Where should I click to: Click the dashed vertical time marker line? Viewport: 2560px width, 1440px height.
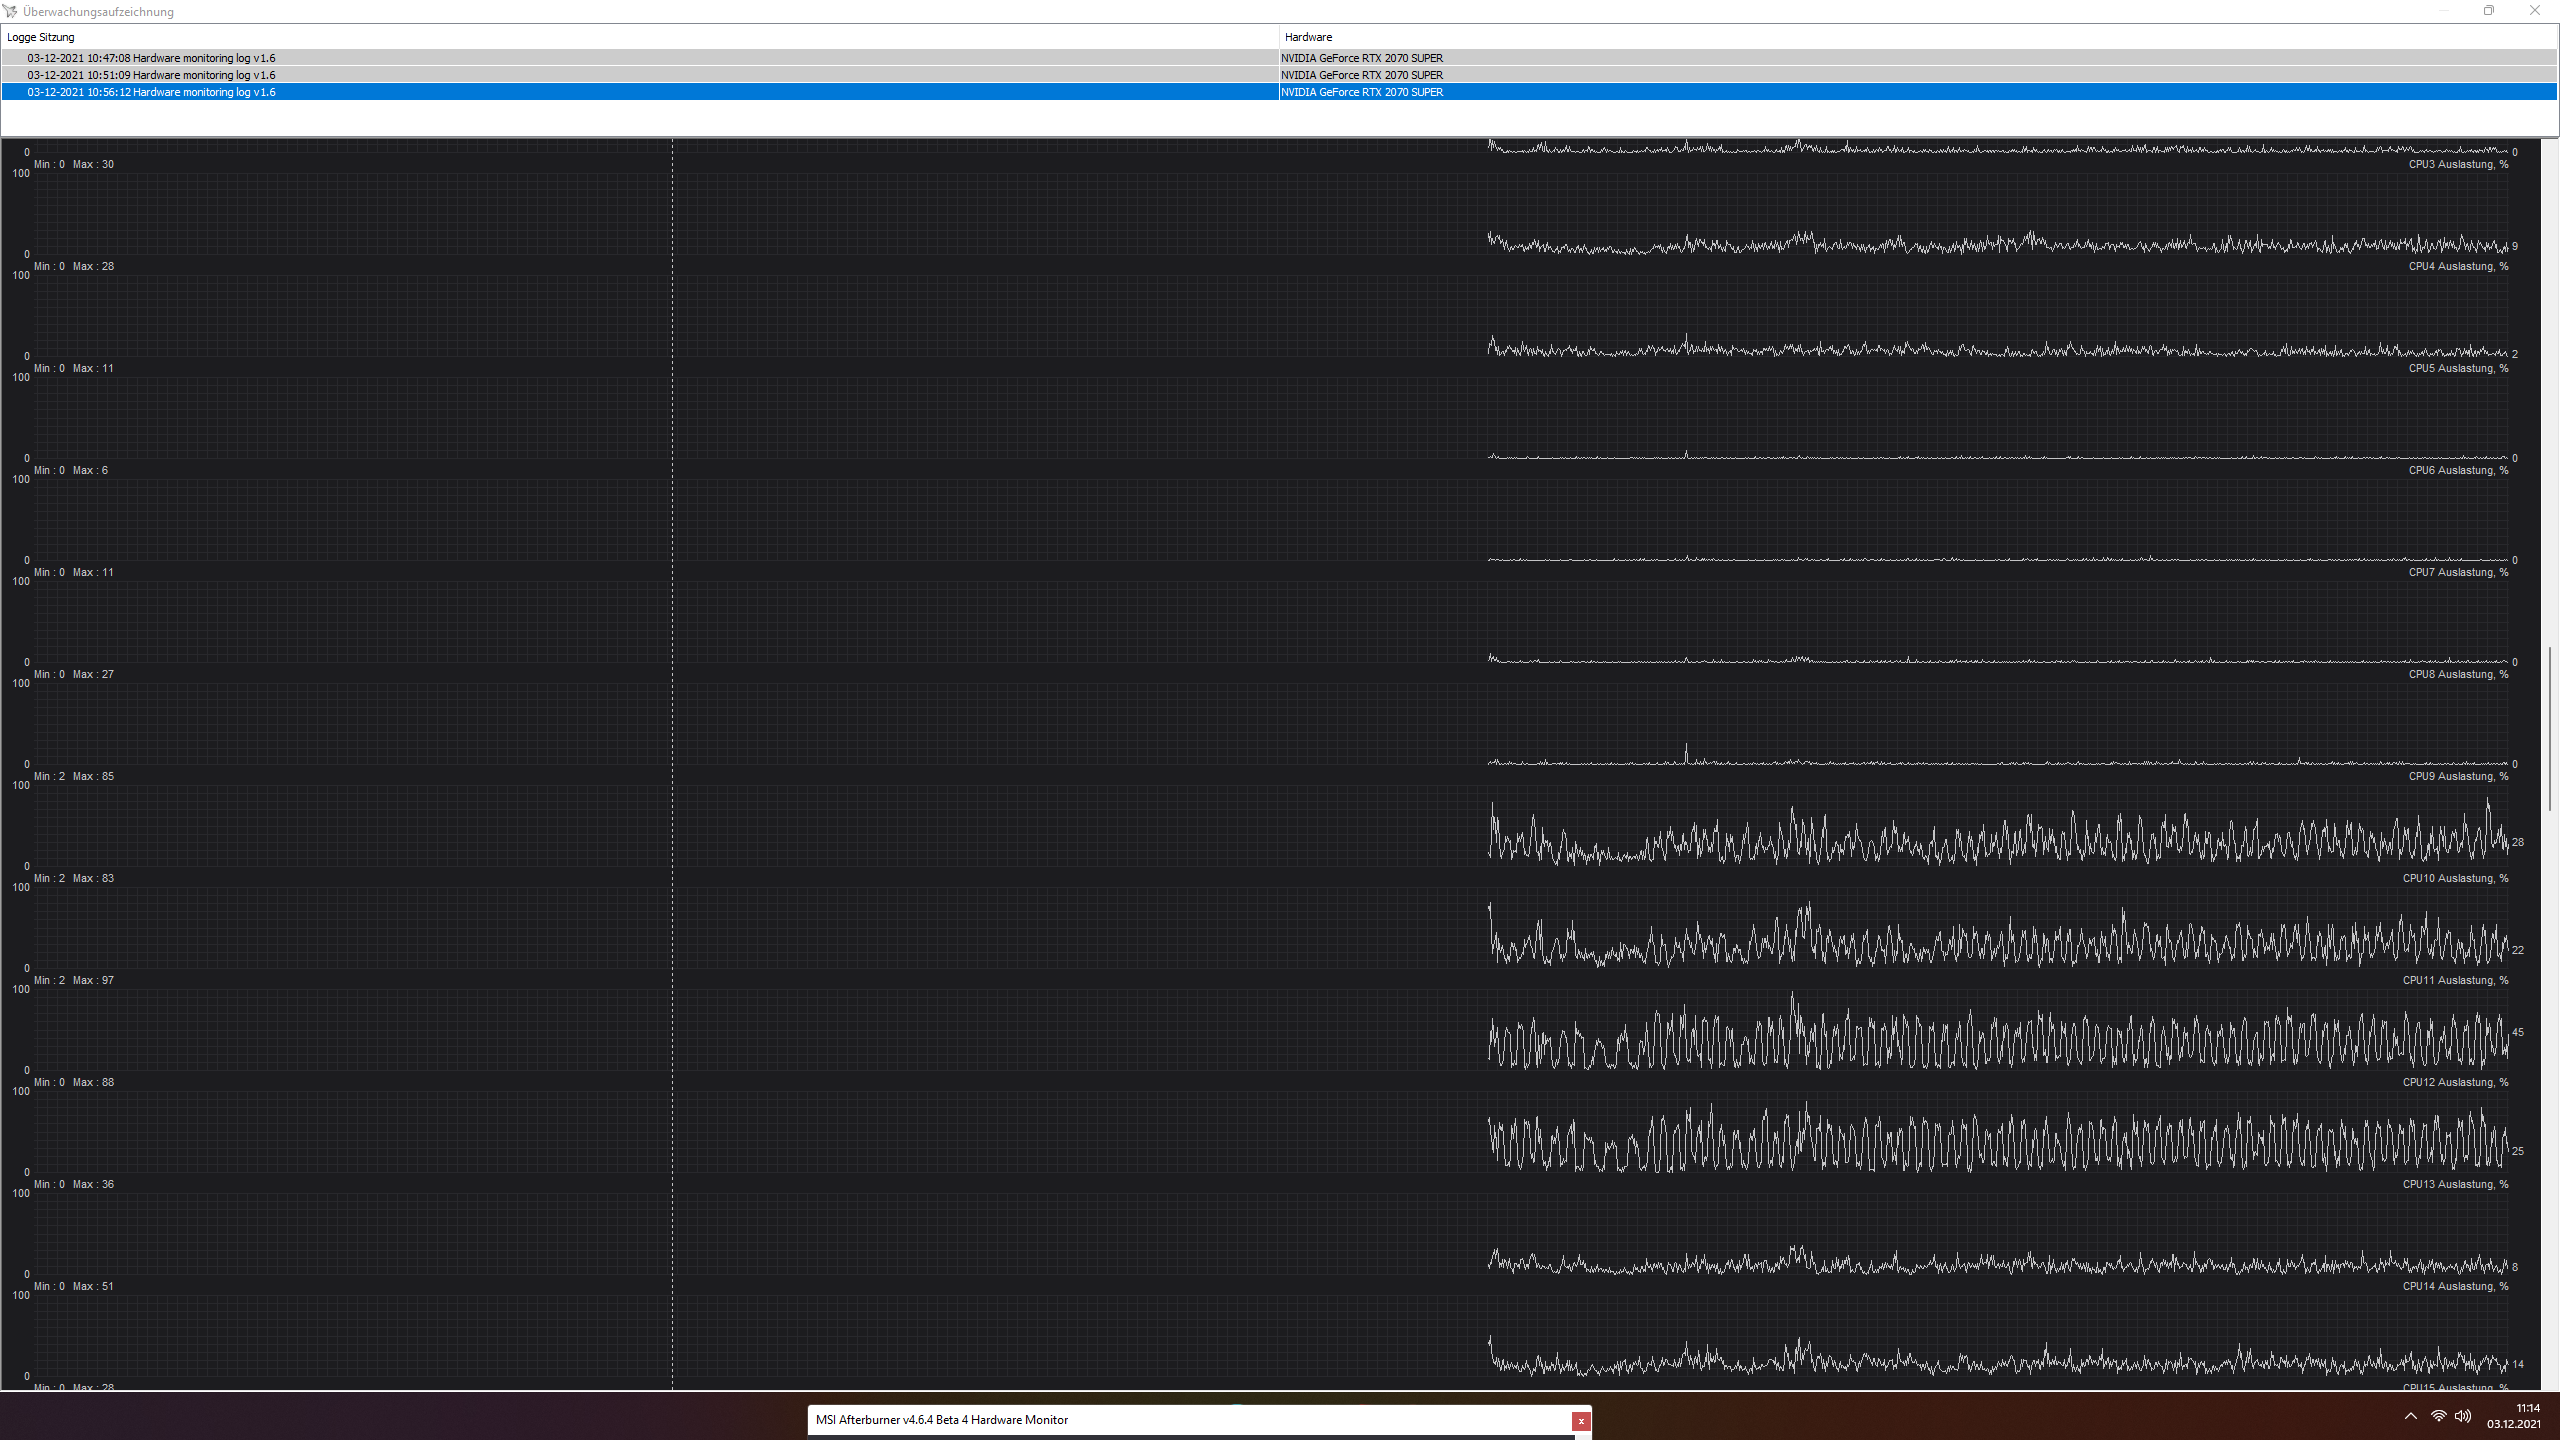point(672,700)
